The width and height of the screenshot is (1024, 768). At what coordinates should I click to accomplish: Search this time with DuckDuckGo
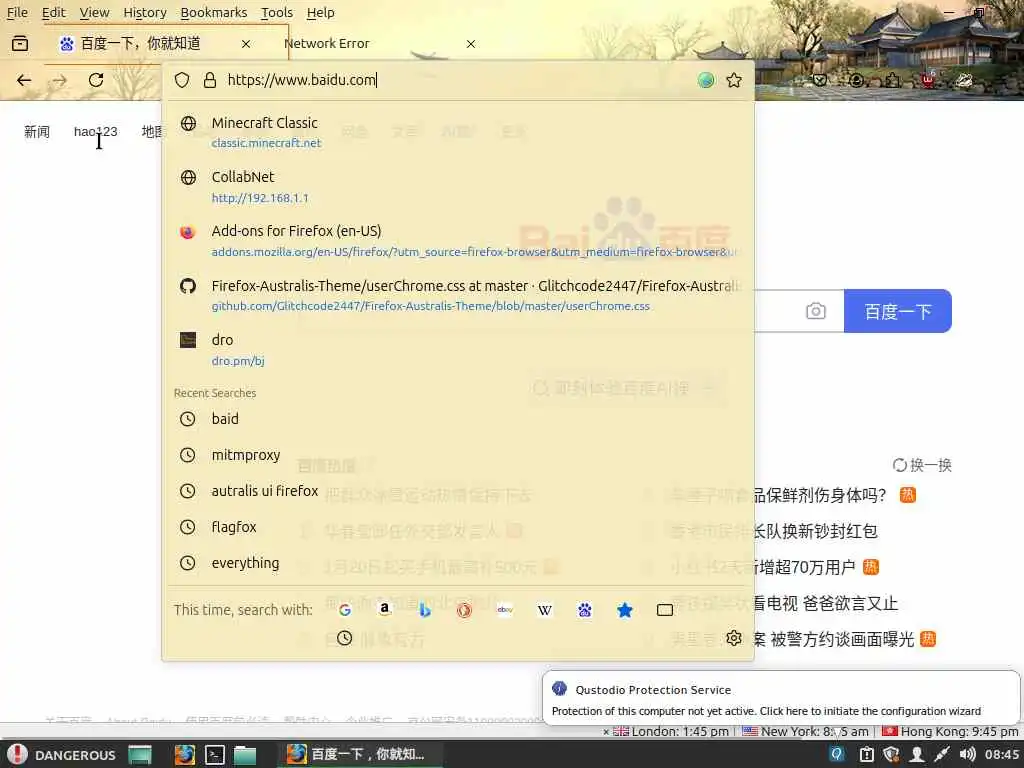point(464,610)
